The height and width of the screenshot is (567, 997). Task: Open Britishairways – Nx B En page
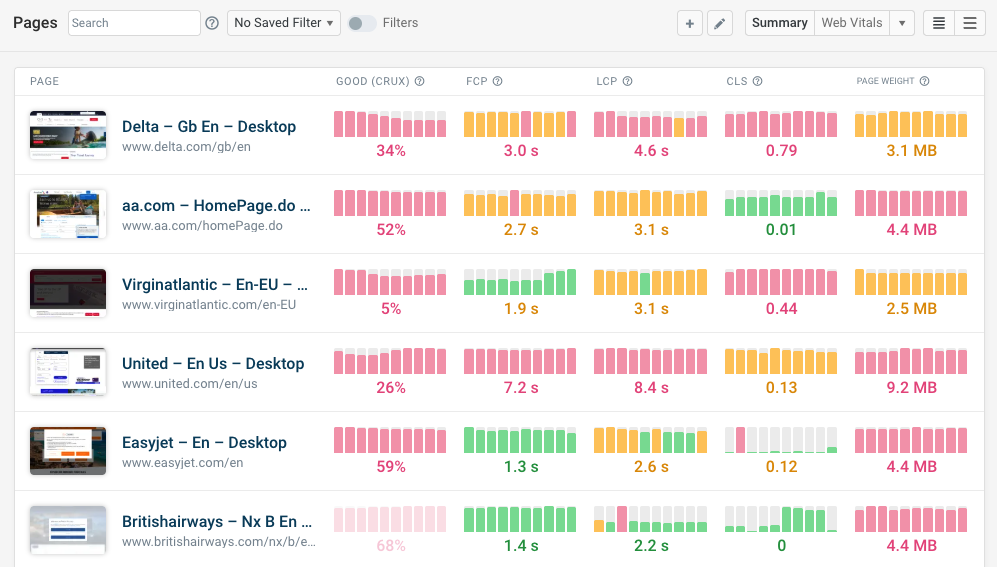(217, 521)
